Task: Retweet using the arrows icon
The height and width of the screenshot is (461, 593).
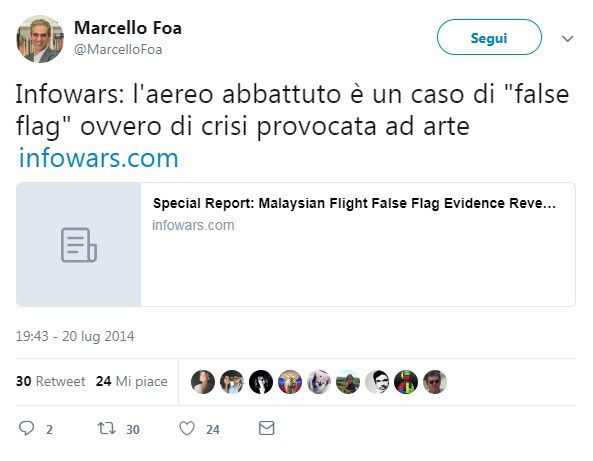Action: 106,428
